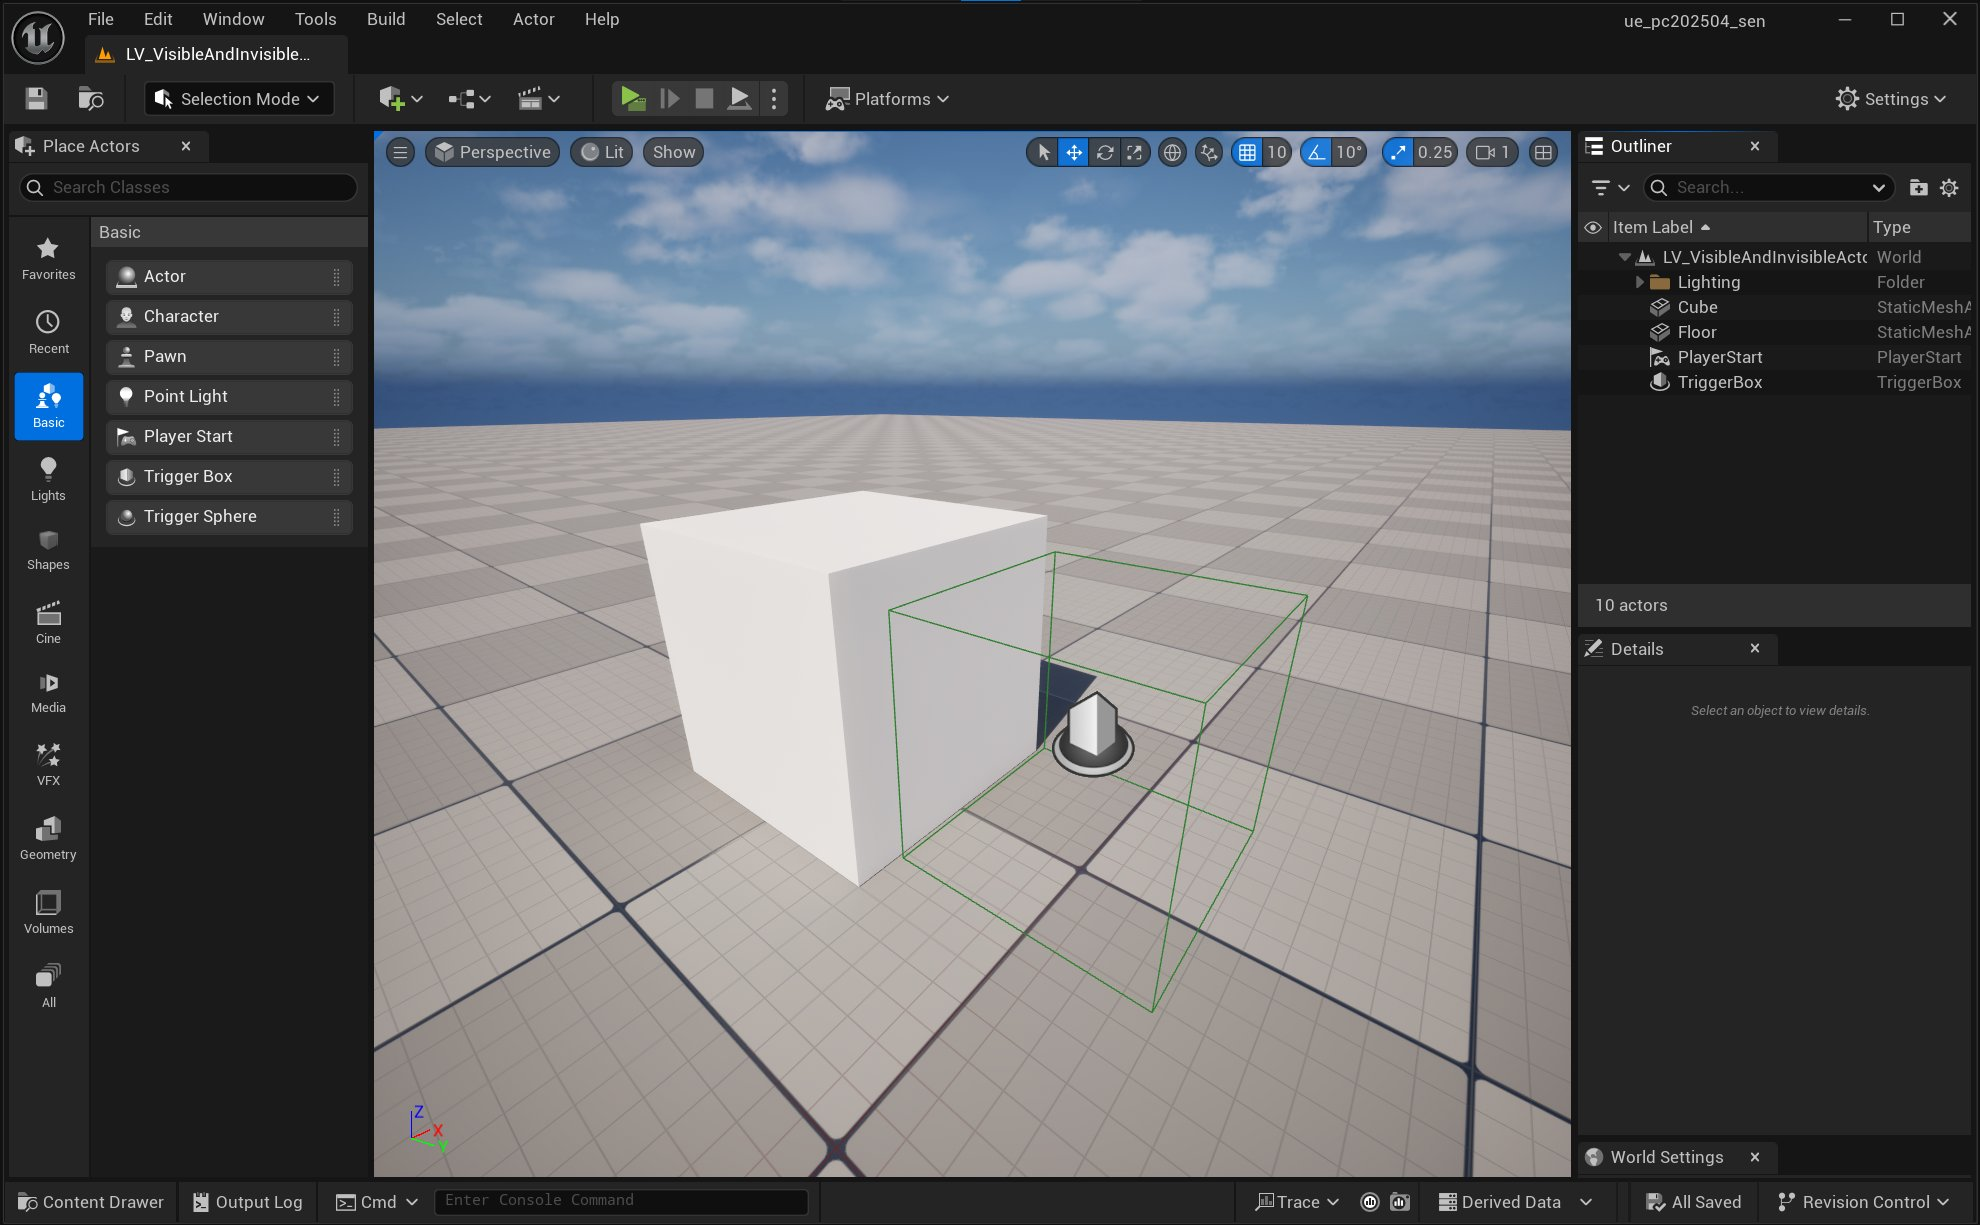Select the scale transform tool

point(1134,152)
